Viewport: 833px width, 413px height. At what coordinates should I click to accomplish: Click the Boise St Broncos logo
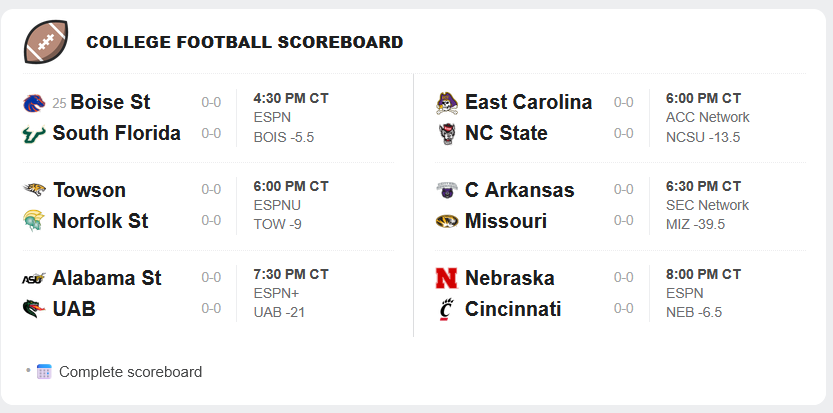pos(34,103)
